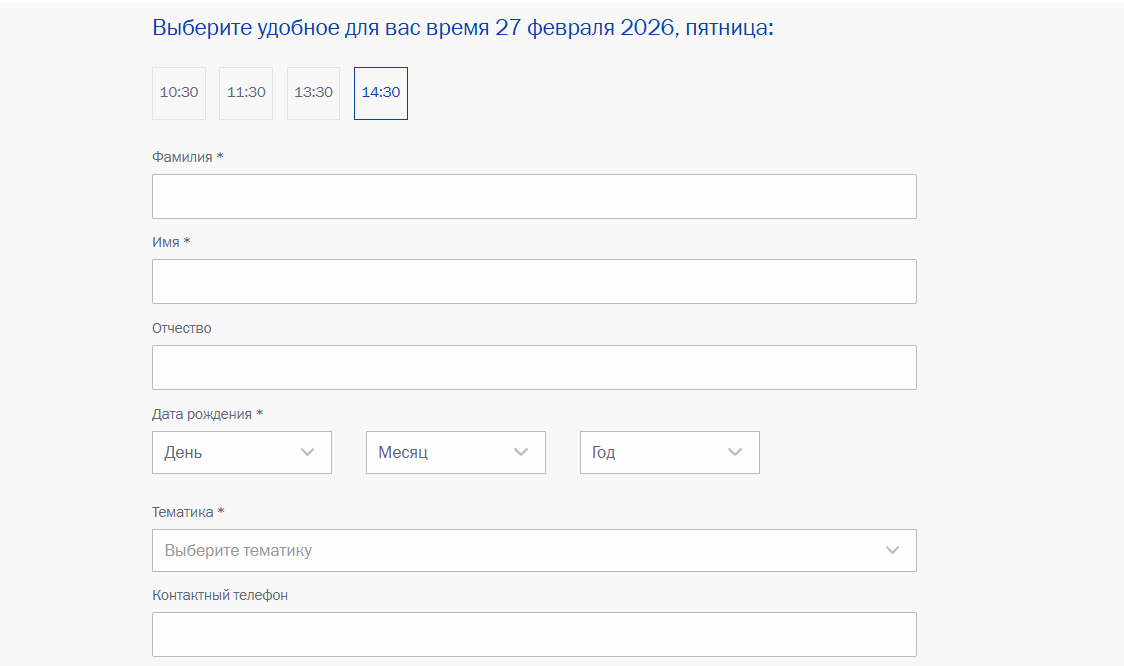The image size is (1124, 666).
Task: Select the 10:30 time slot
Action: (x=179, y=93)
